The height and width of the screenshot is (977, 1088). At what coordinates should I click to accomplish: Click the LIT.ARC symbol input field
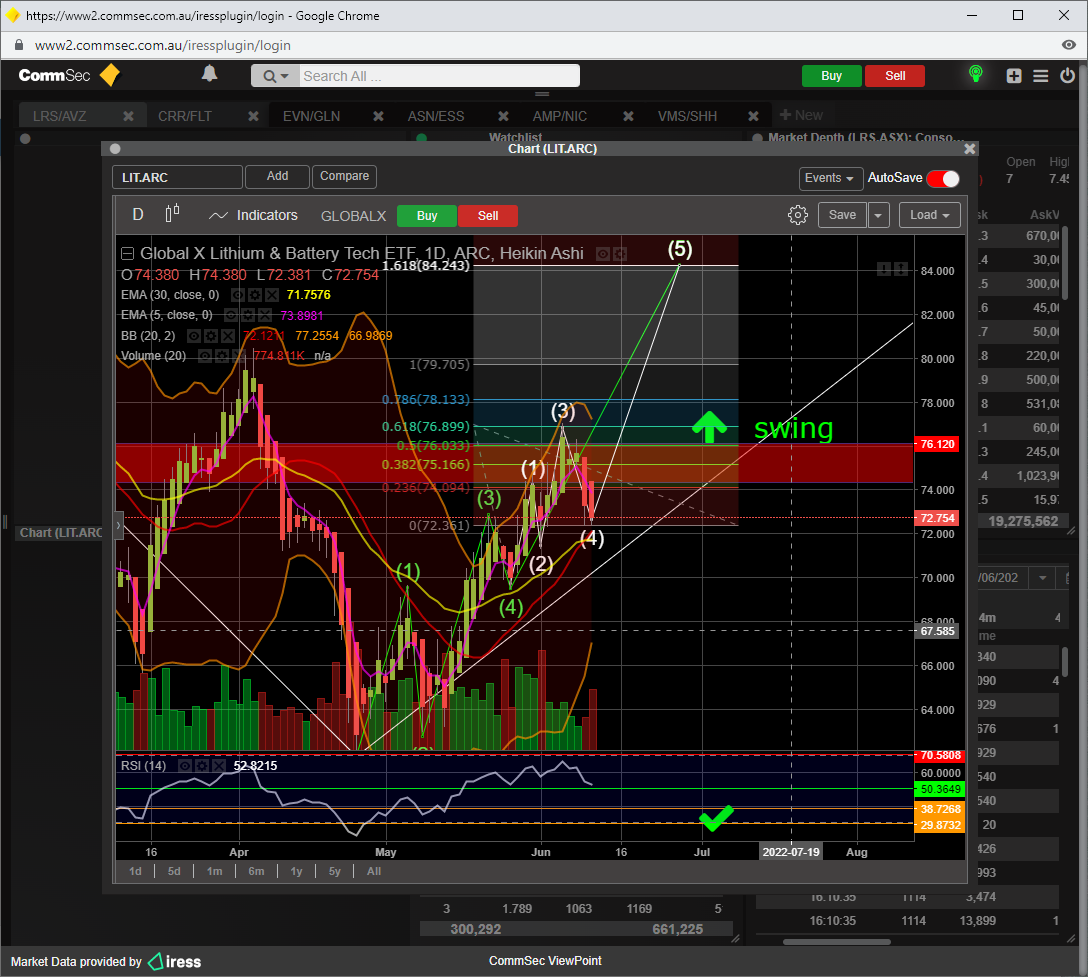(178, 177)
